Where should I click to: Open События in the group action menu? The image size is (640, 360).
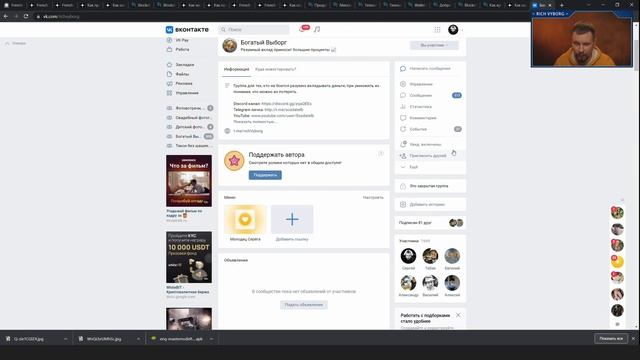pyautogui.click(x=430, y=129)
